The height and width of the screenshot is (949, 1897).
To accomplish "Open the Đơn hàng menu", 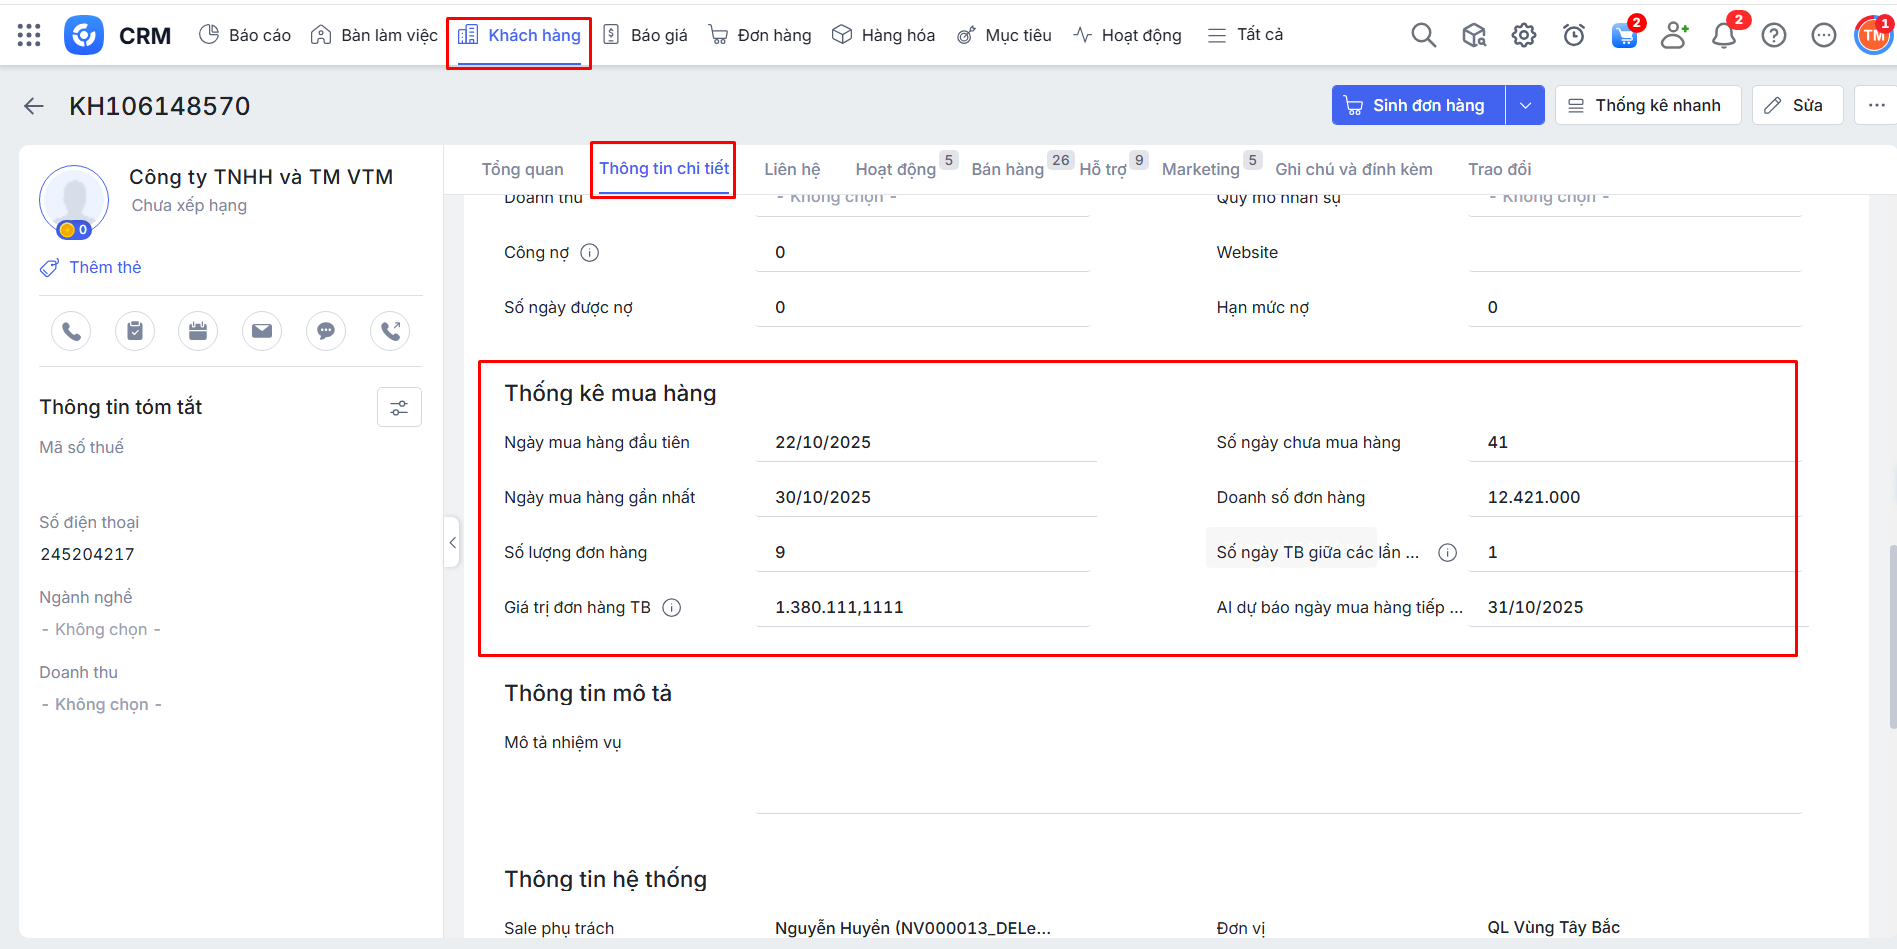I will click(760, 35).
